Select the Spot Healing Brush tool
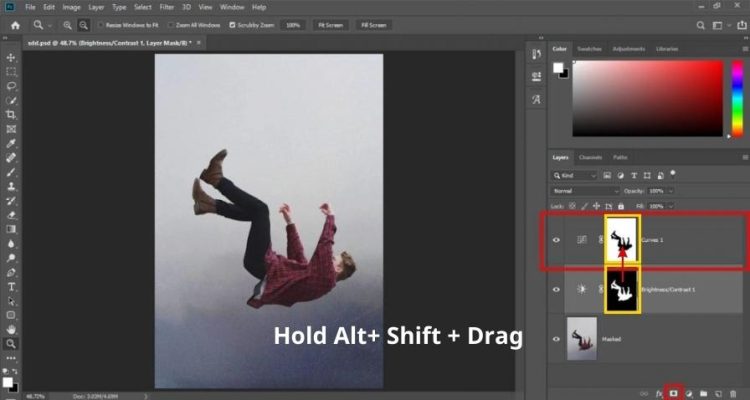Screen dimensions: 750x400 pos(11,158)
